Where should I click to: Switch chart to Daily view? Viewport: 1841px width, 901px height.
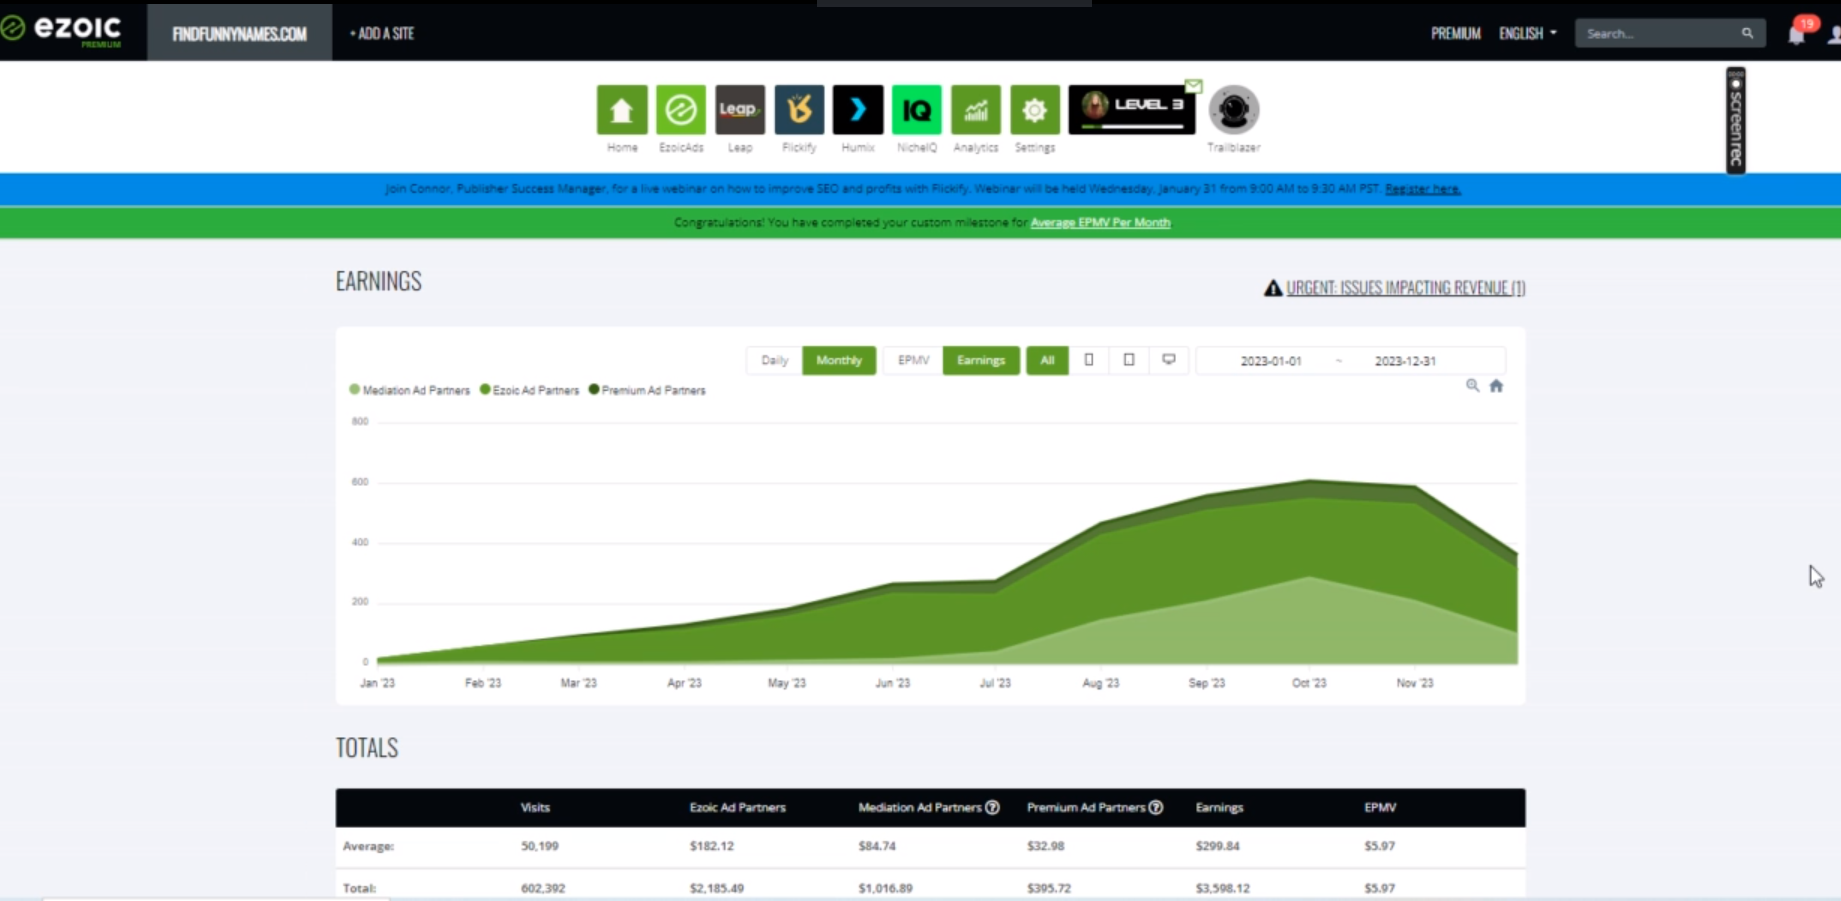[x=774, y=360]
